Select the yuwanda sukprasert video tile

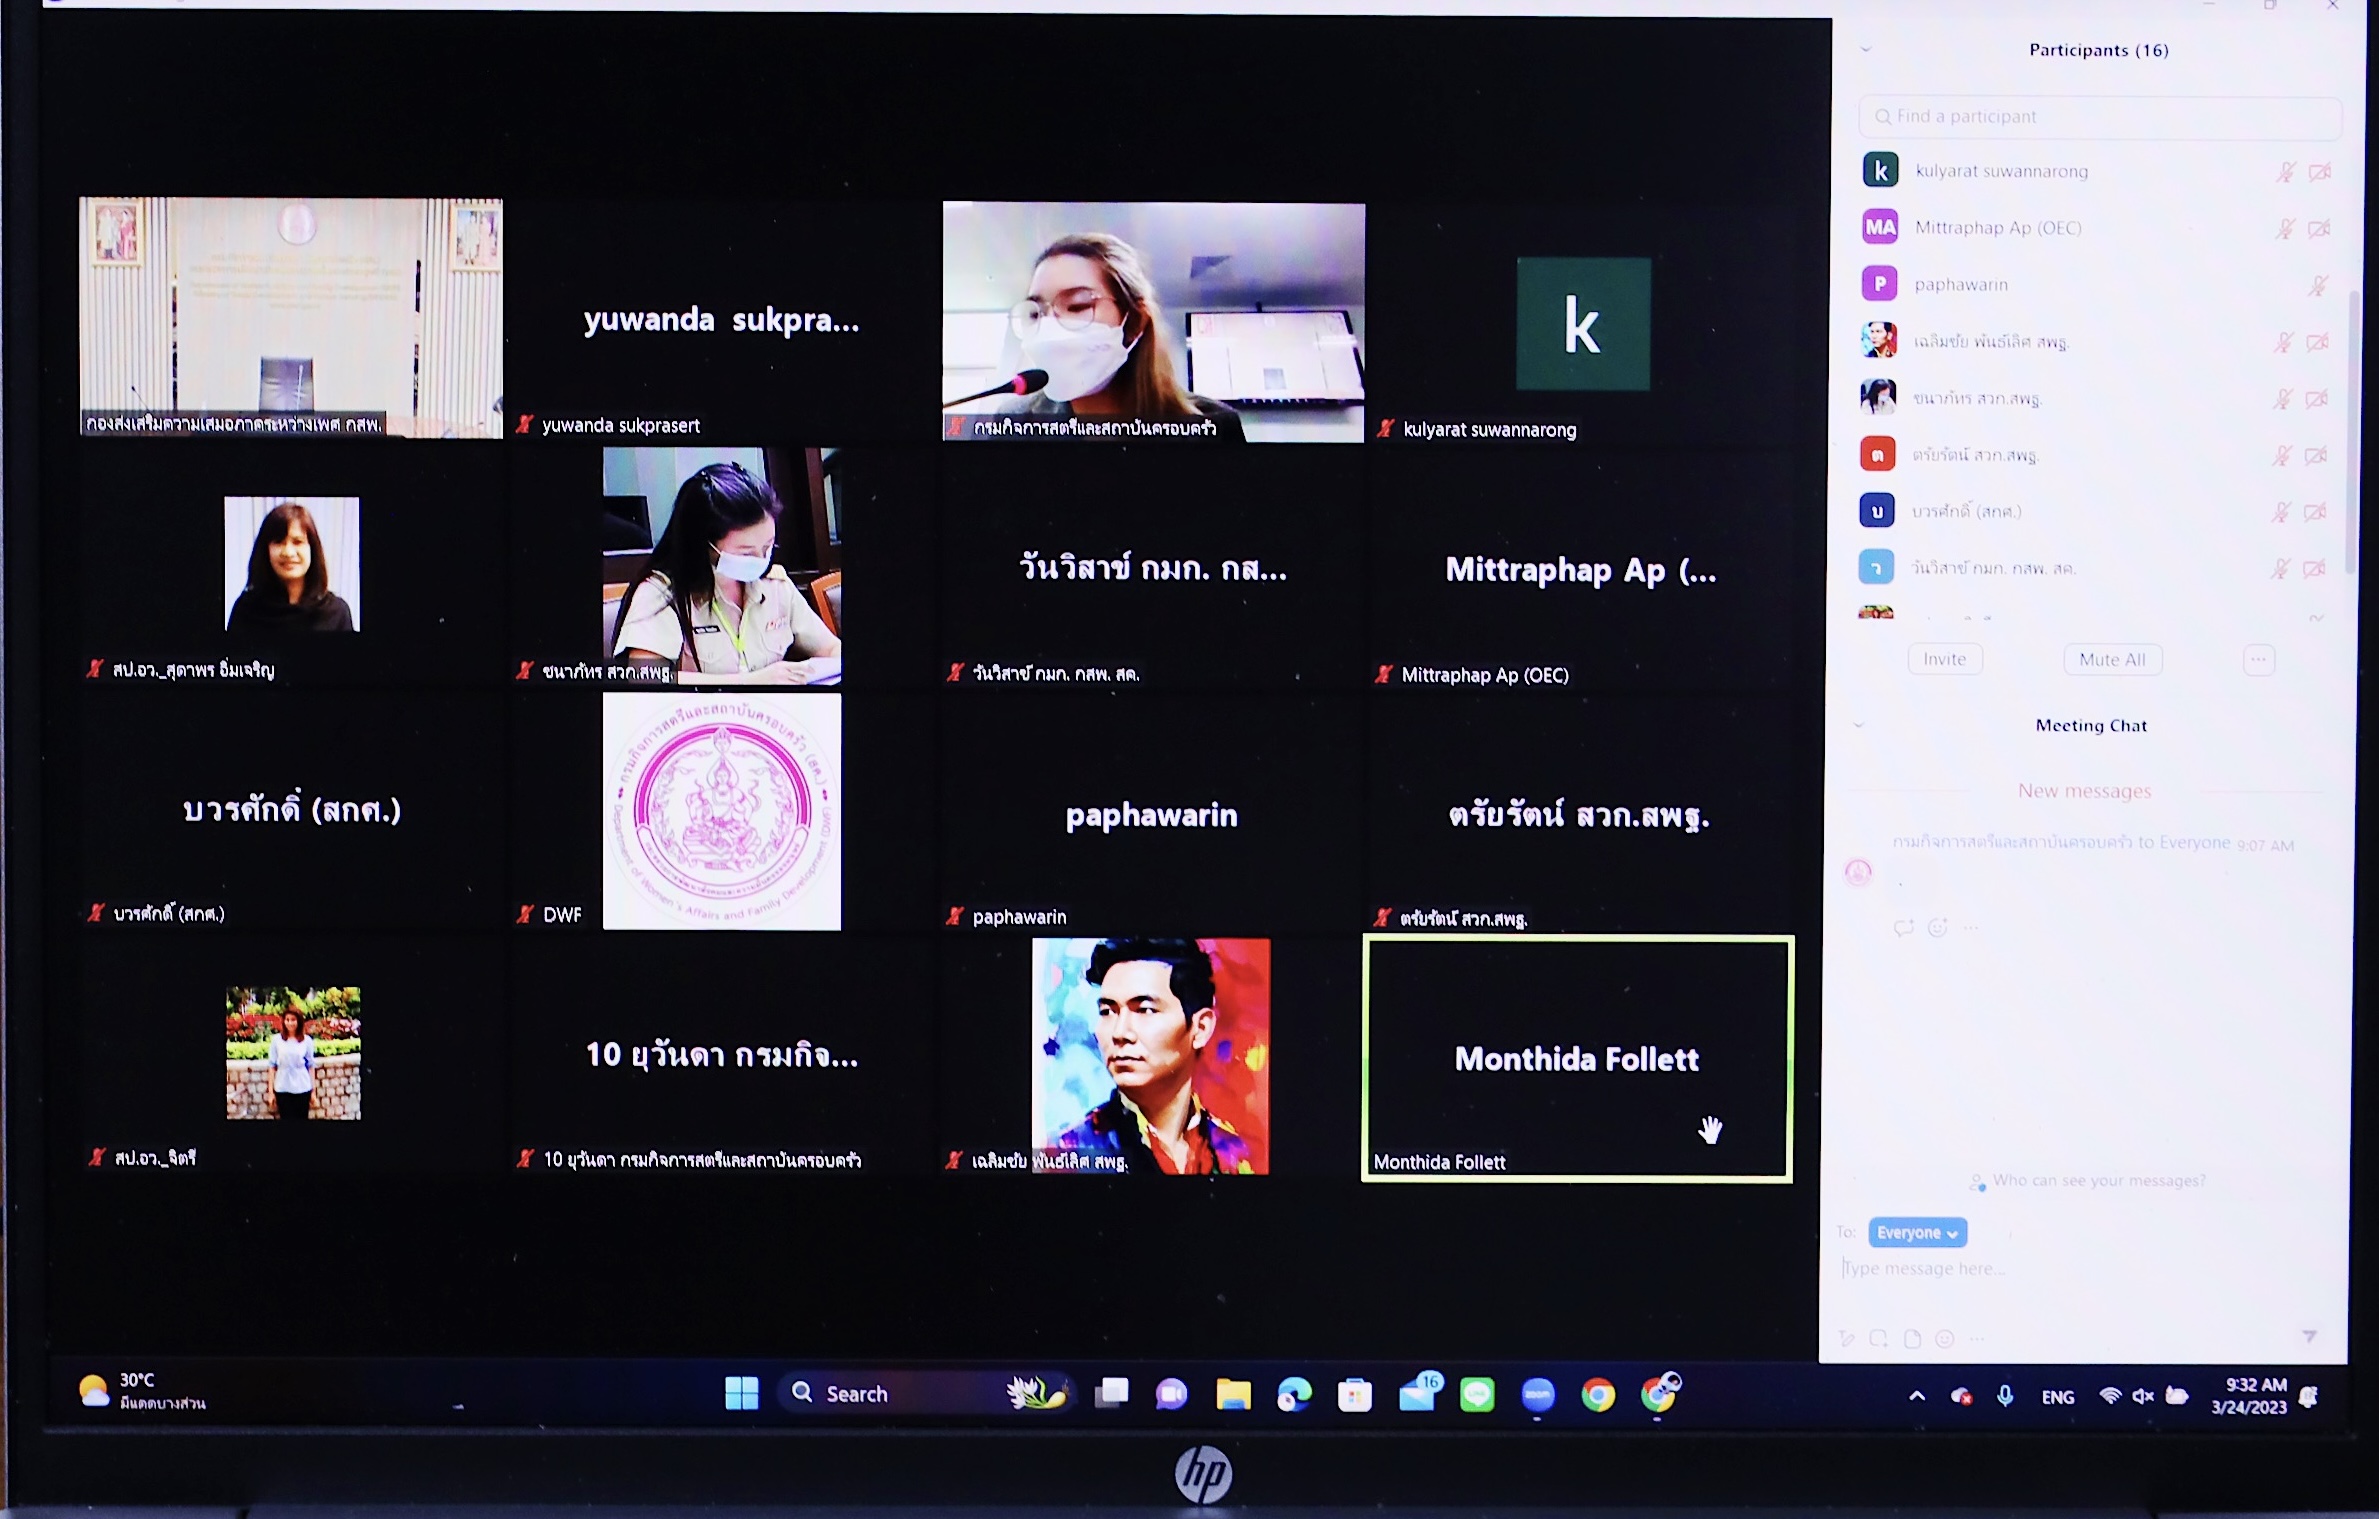pos(722,320)
